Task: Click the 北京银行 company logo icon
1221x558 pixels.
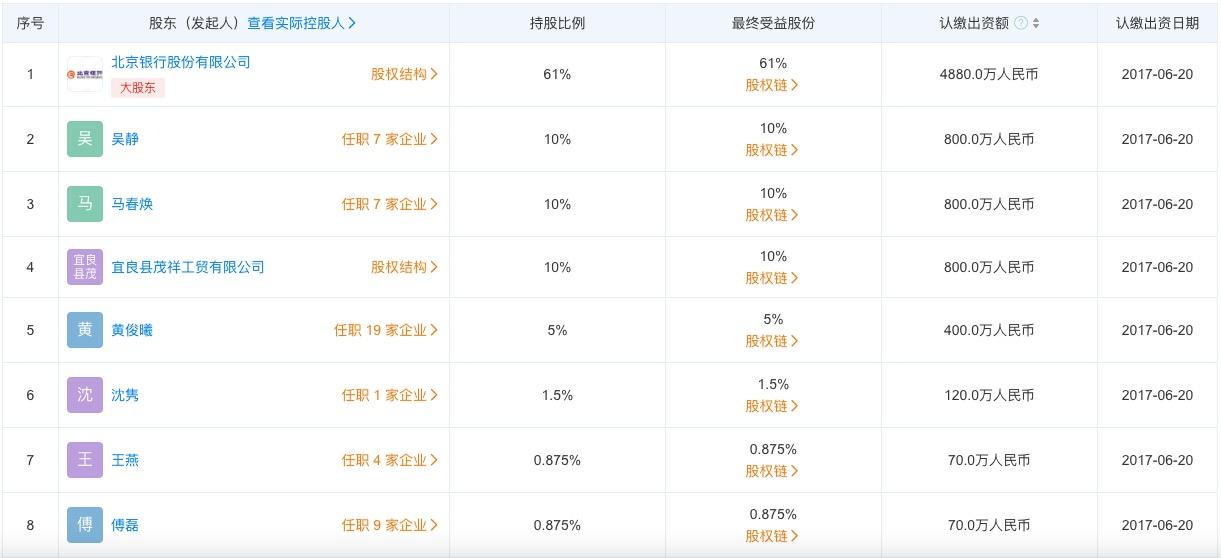Action: point(85,74)
